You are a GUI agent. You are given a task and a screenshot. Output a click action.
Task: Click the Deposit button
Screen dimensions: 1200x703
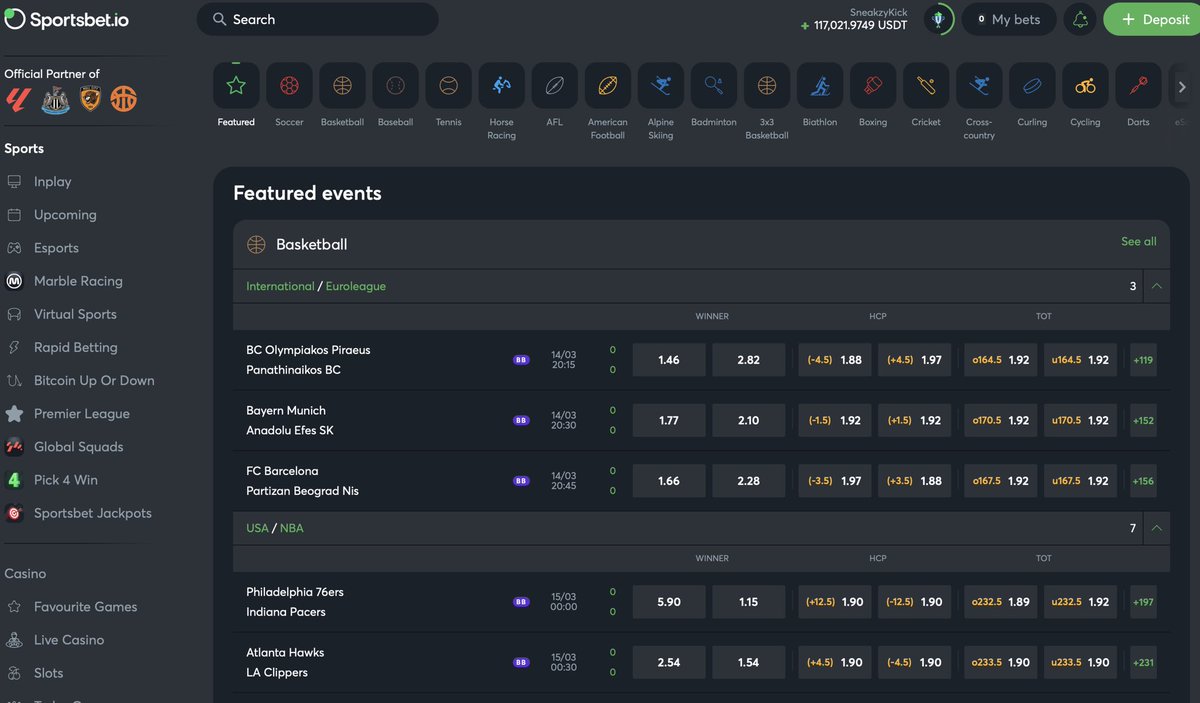1155,19
